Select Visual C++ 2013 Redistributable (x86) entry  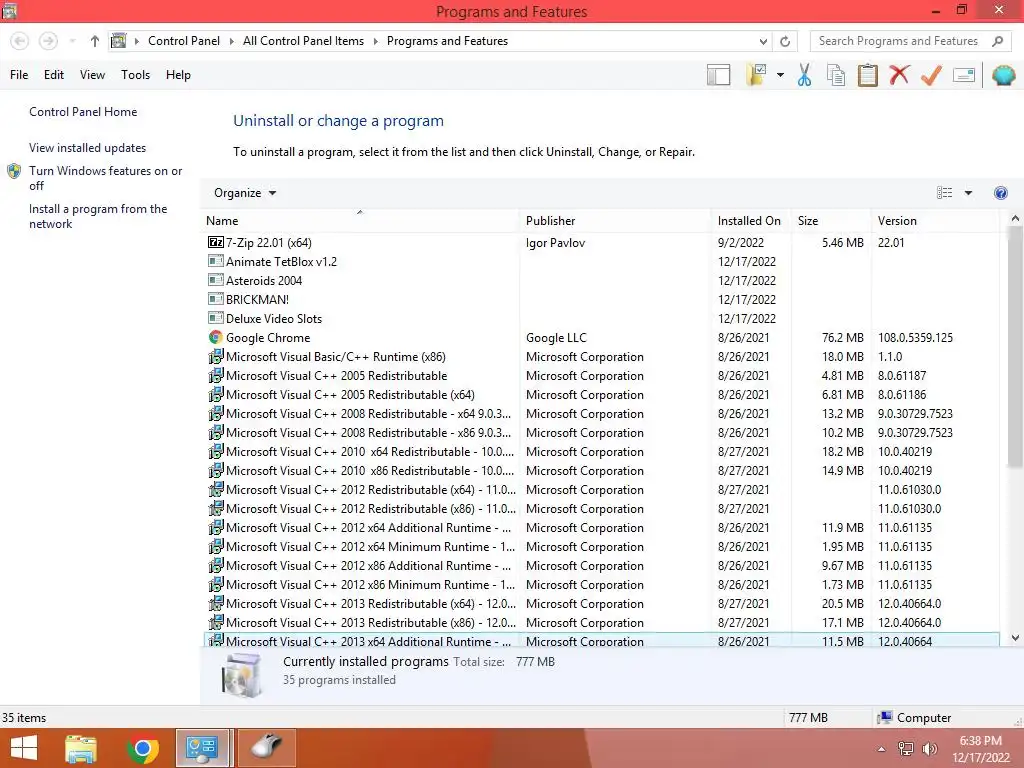601,622
